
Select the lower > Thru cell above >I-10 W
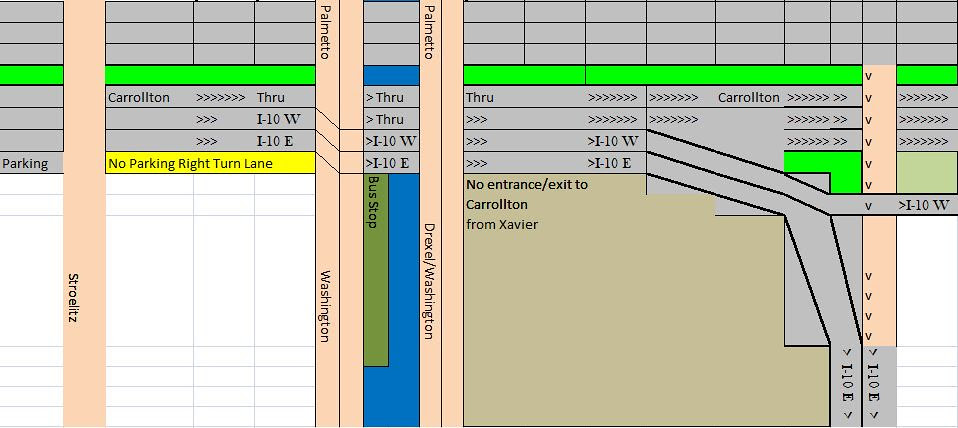[x=391, y=119]
